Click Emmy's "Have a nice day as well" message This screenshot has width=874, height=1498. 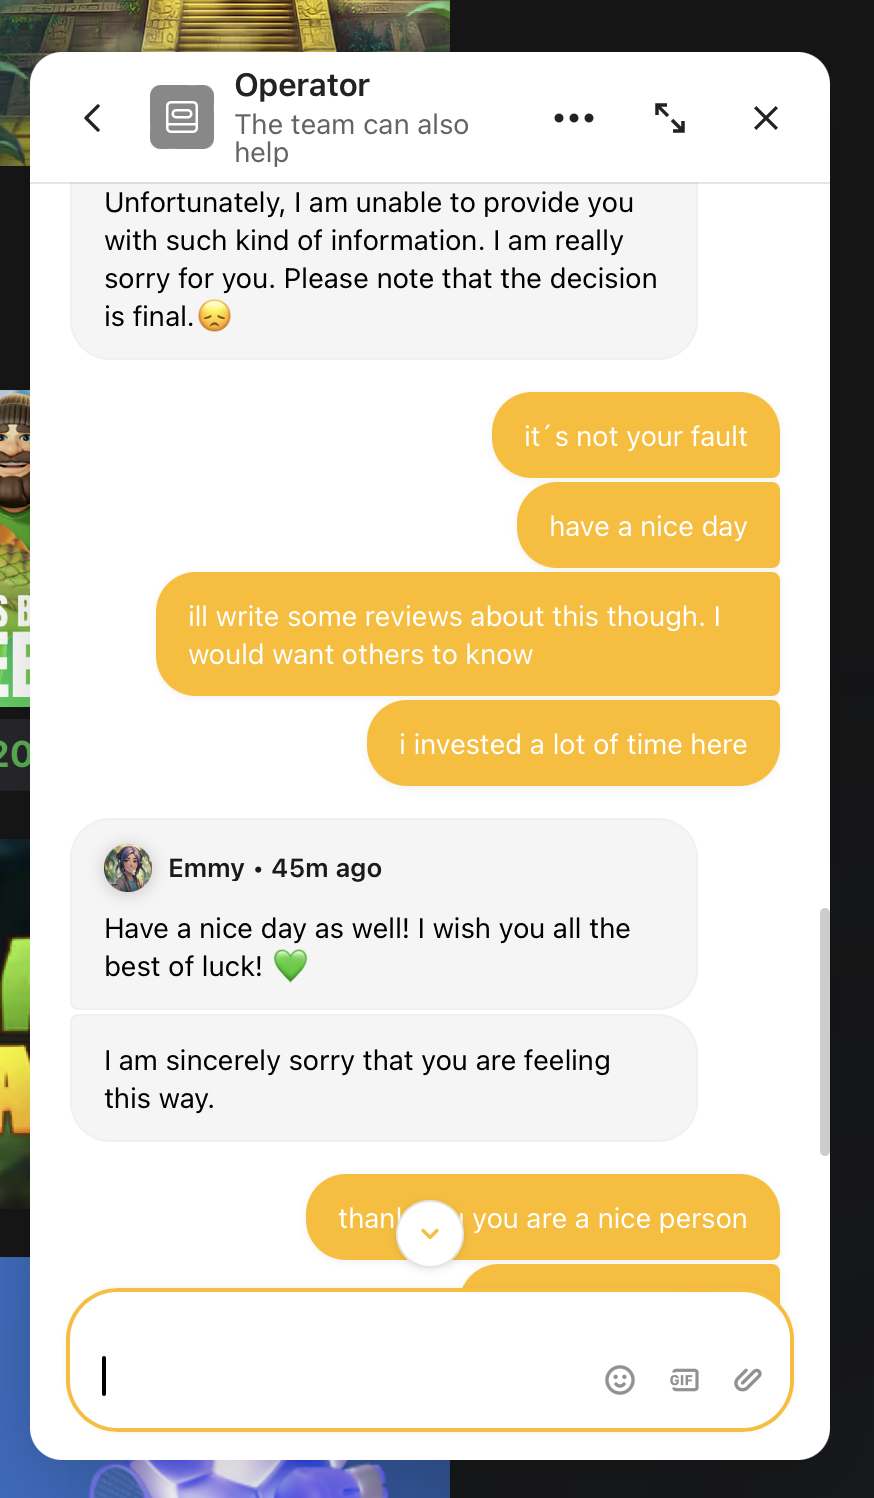(383, 946)
